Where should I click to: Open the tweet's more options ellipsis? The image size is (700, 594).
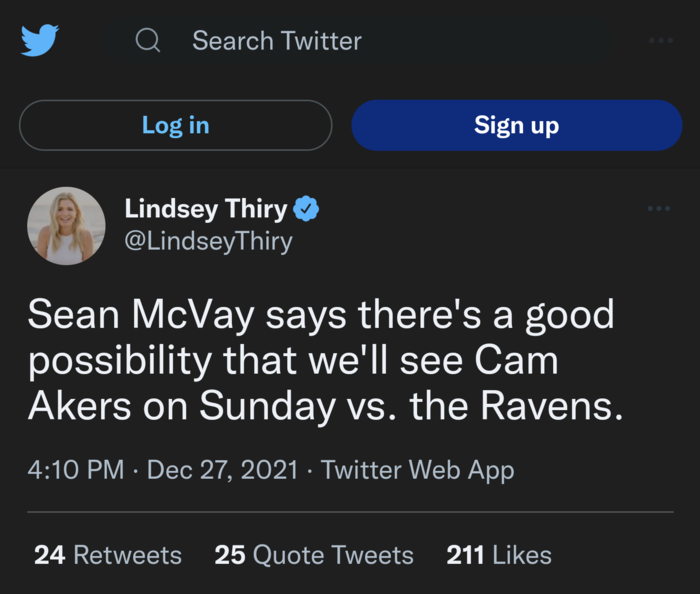pyautogui.click(x=659, y=208)
